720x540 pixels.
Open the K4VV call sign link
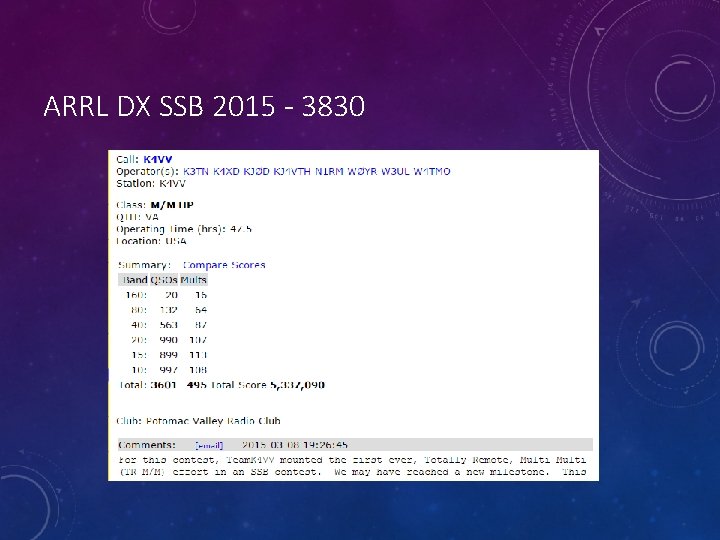(158, 159)
